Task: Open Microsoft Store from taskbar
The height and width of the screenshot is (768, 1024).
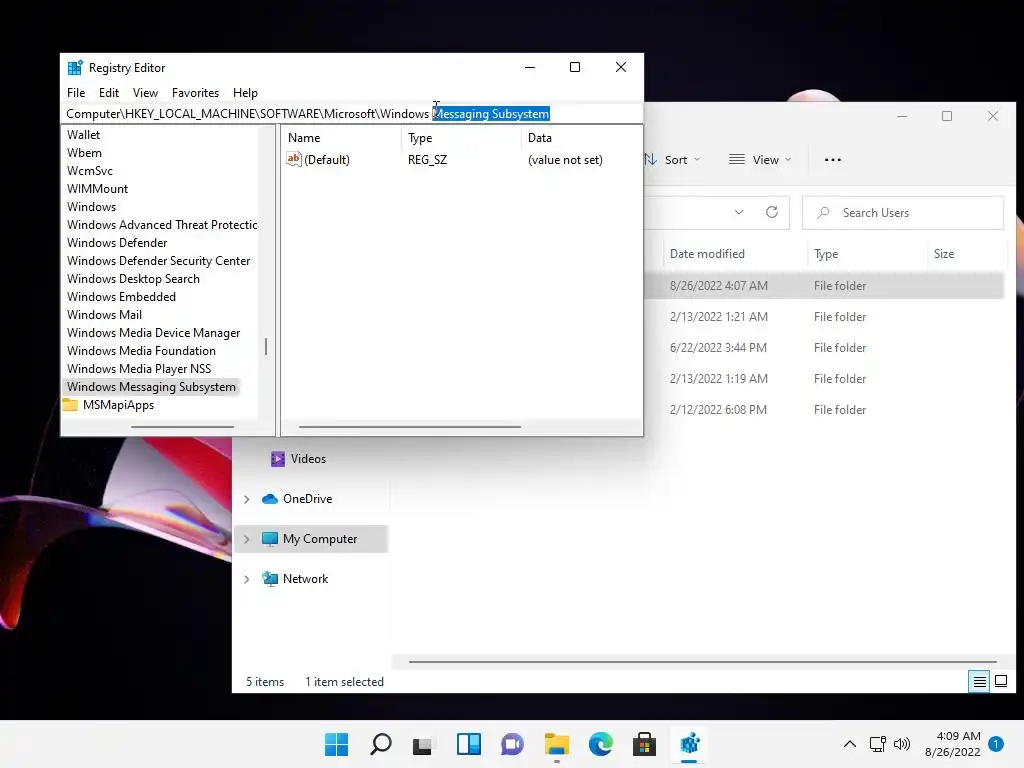Action: pos(645,744)
